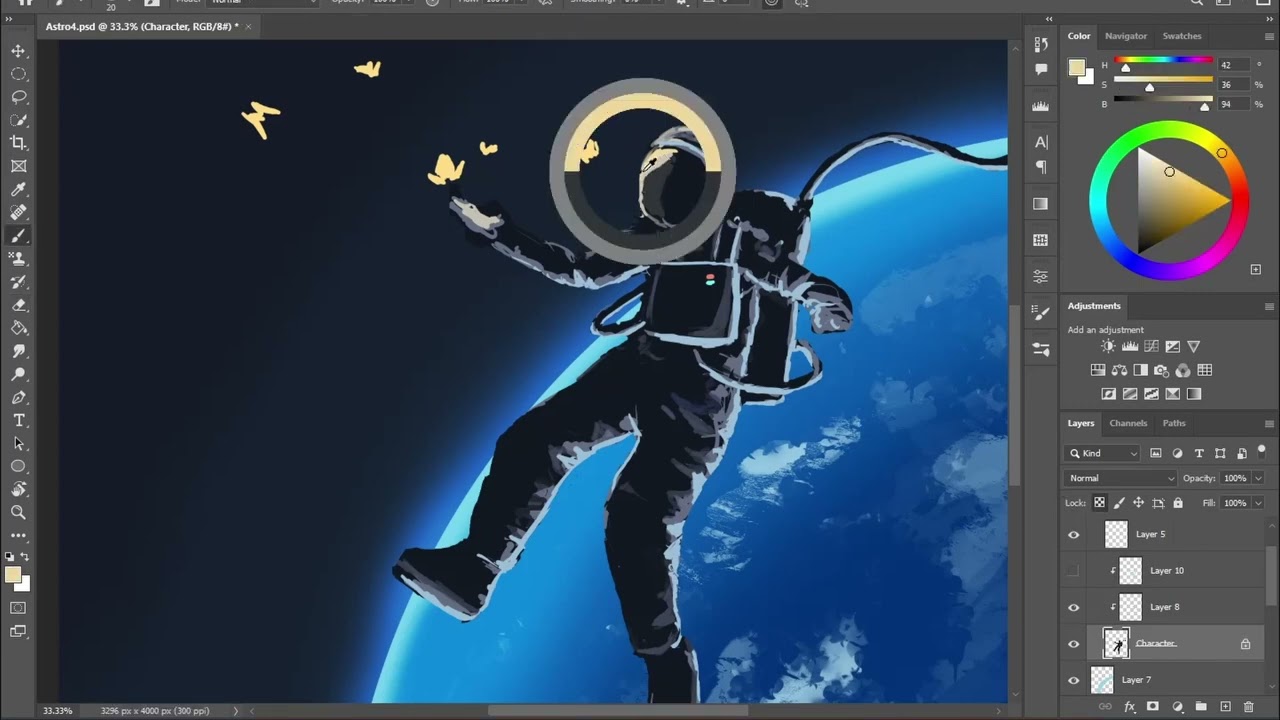Viewport: 1280px width, 720px height.
Task: Open layer styles fx menu
Action: tap(1129, 707)
